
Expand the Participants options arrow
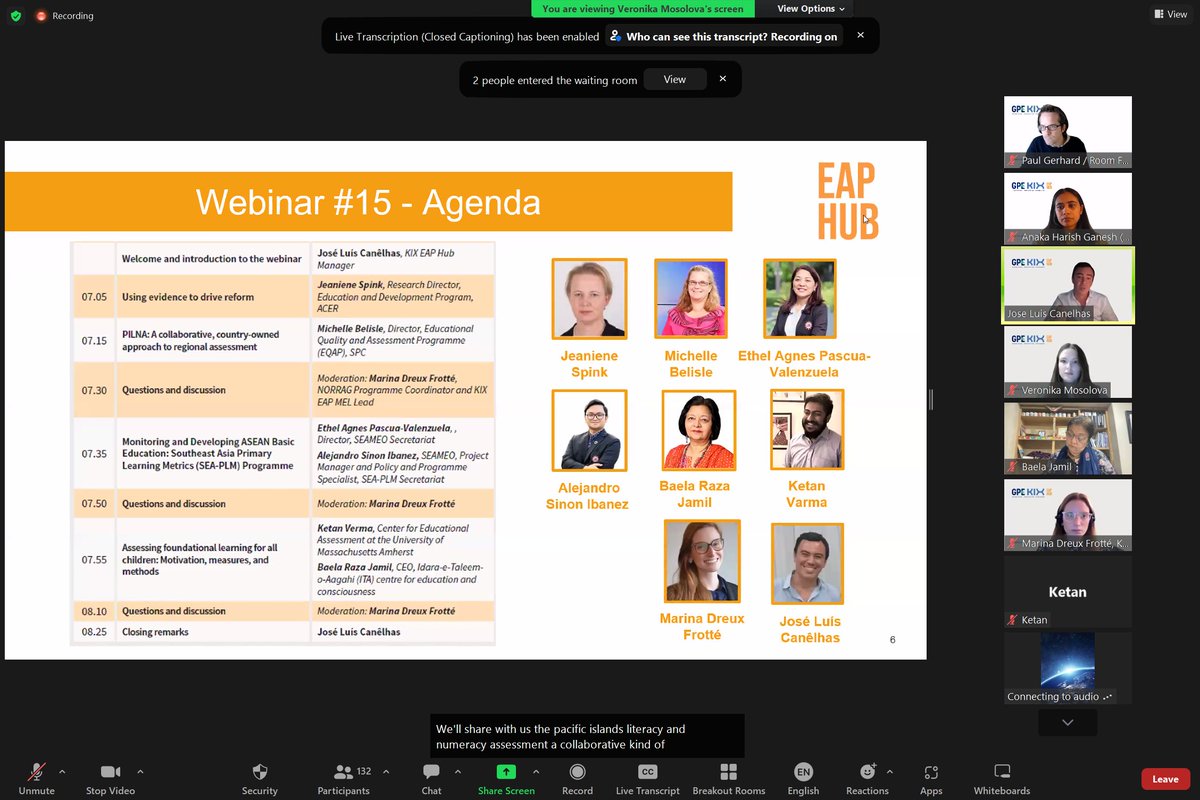click(x=386, y=772)
